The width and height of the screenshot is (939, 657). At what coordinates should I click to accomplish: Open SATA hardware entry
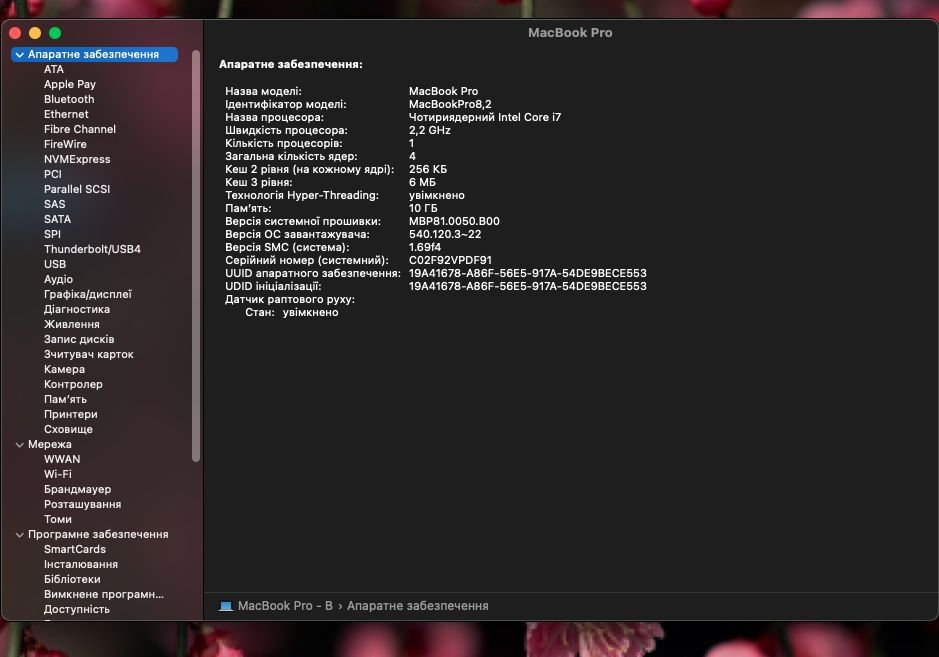click(x=57, y=219)
